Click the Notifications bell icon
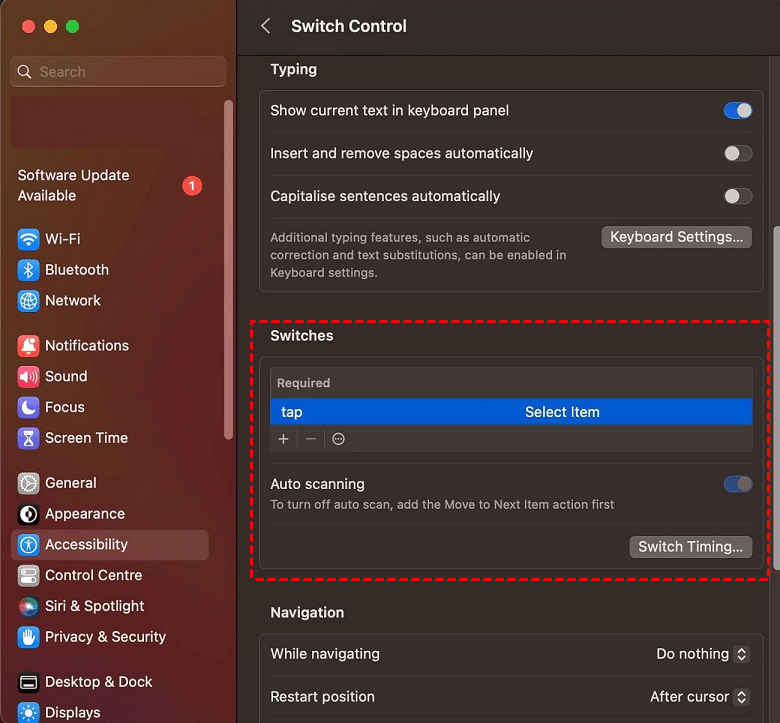 pyautogui.click(x=28, y=346)
